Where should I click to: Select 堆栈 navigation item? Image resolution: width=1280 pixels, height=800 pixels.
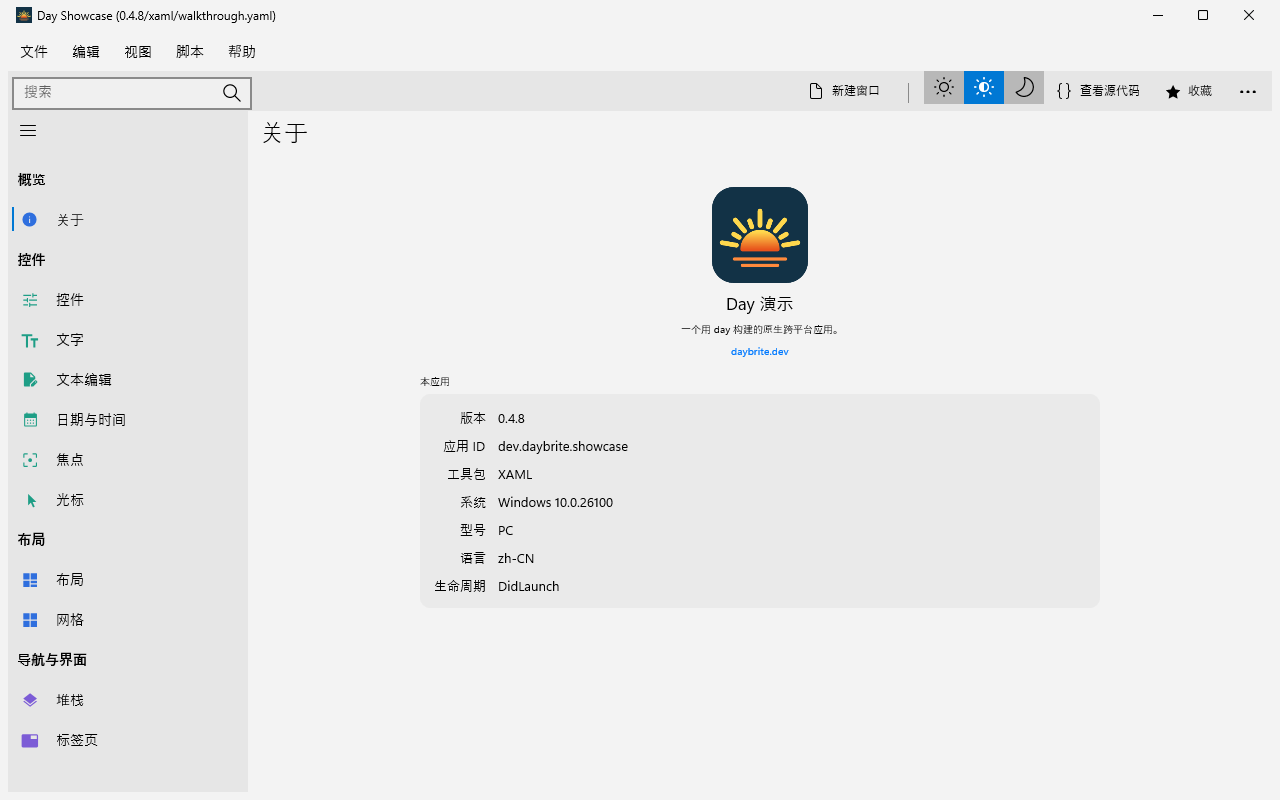(128, 700)
